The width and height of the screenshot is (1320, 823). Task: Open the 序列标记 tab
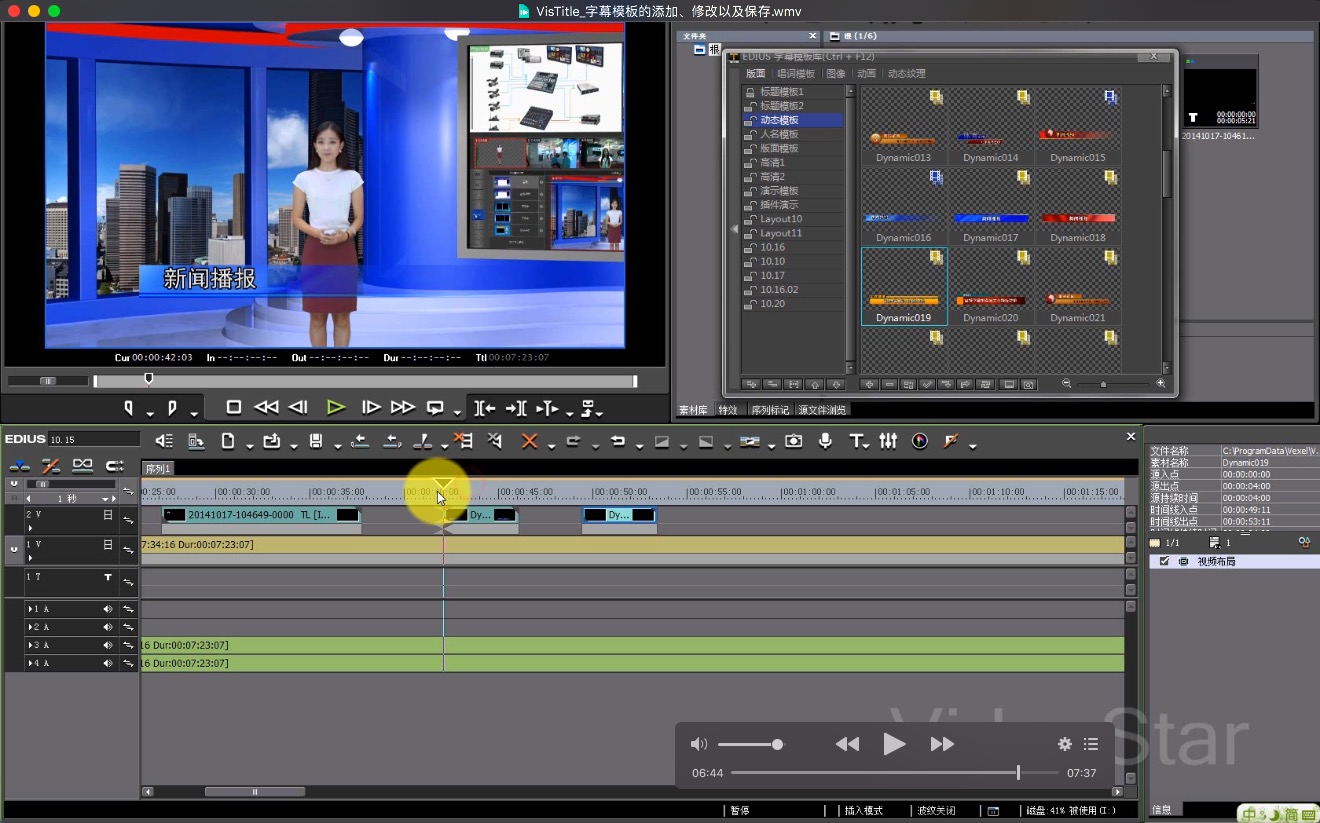point(769,410)
